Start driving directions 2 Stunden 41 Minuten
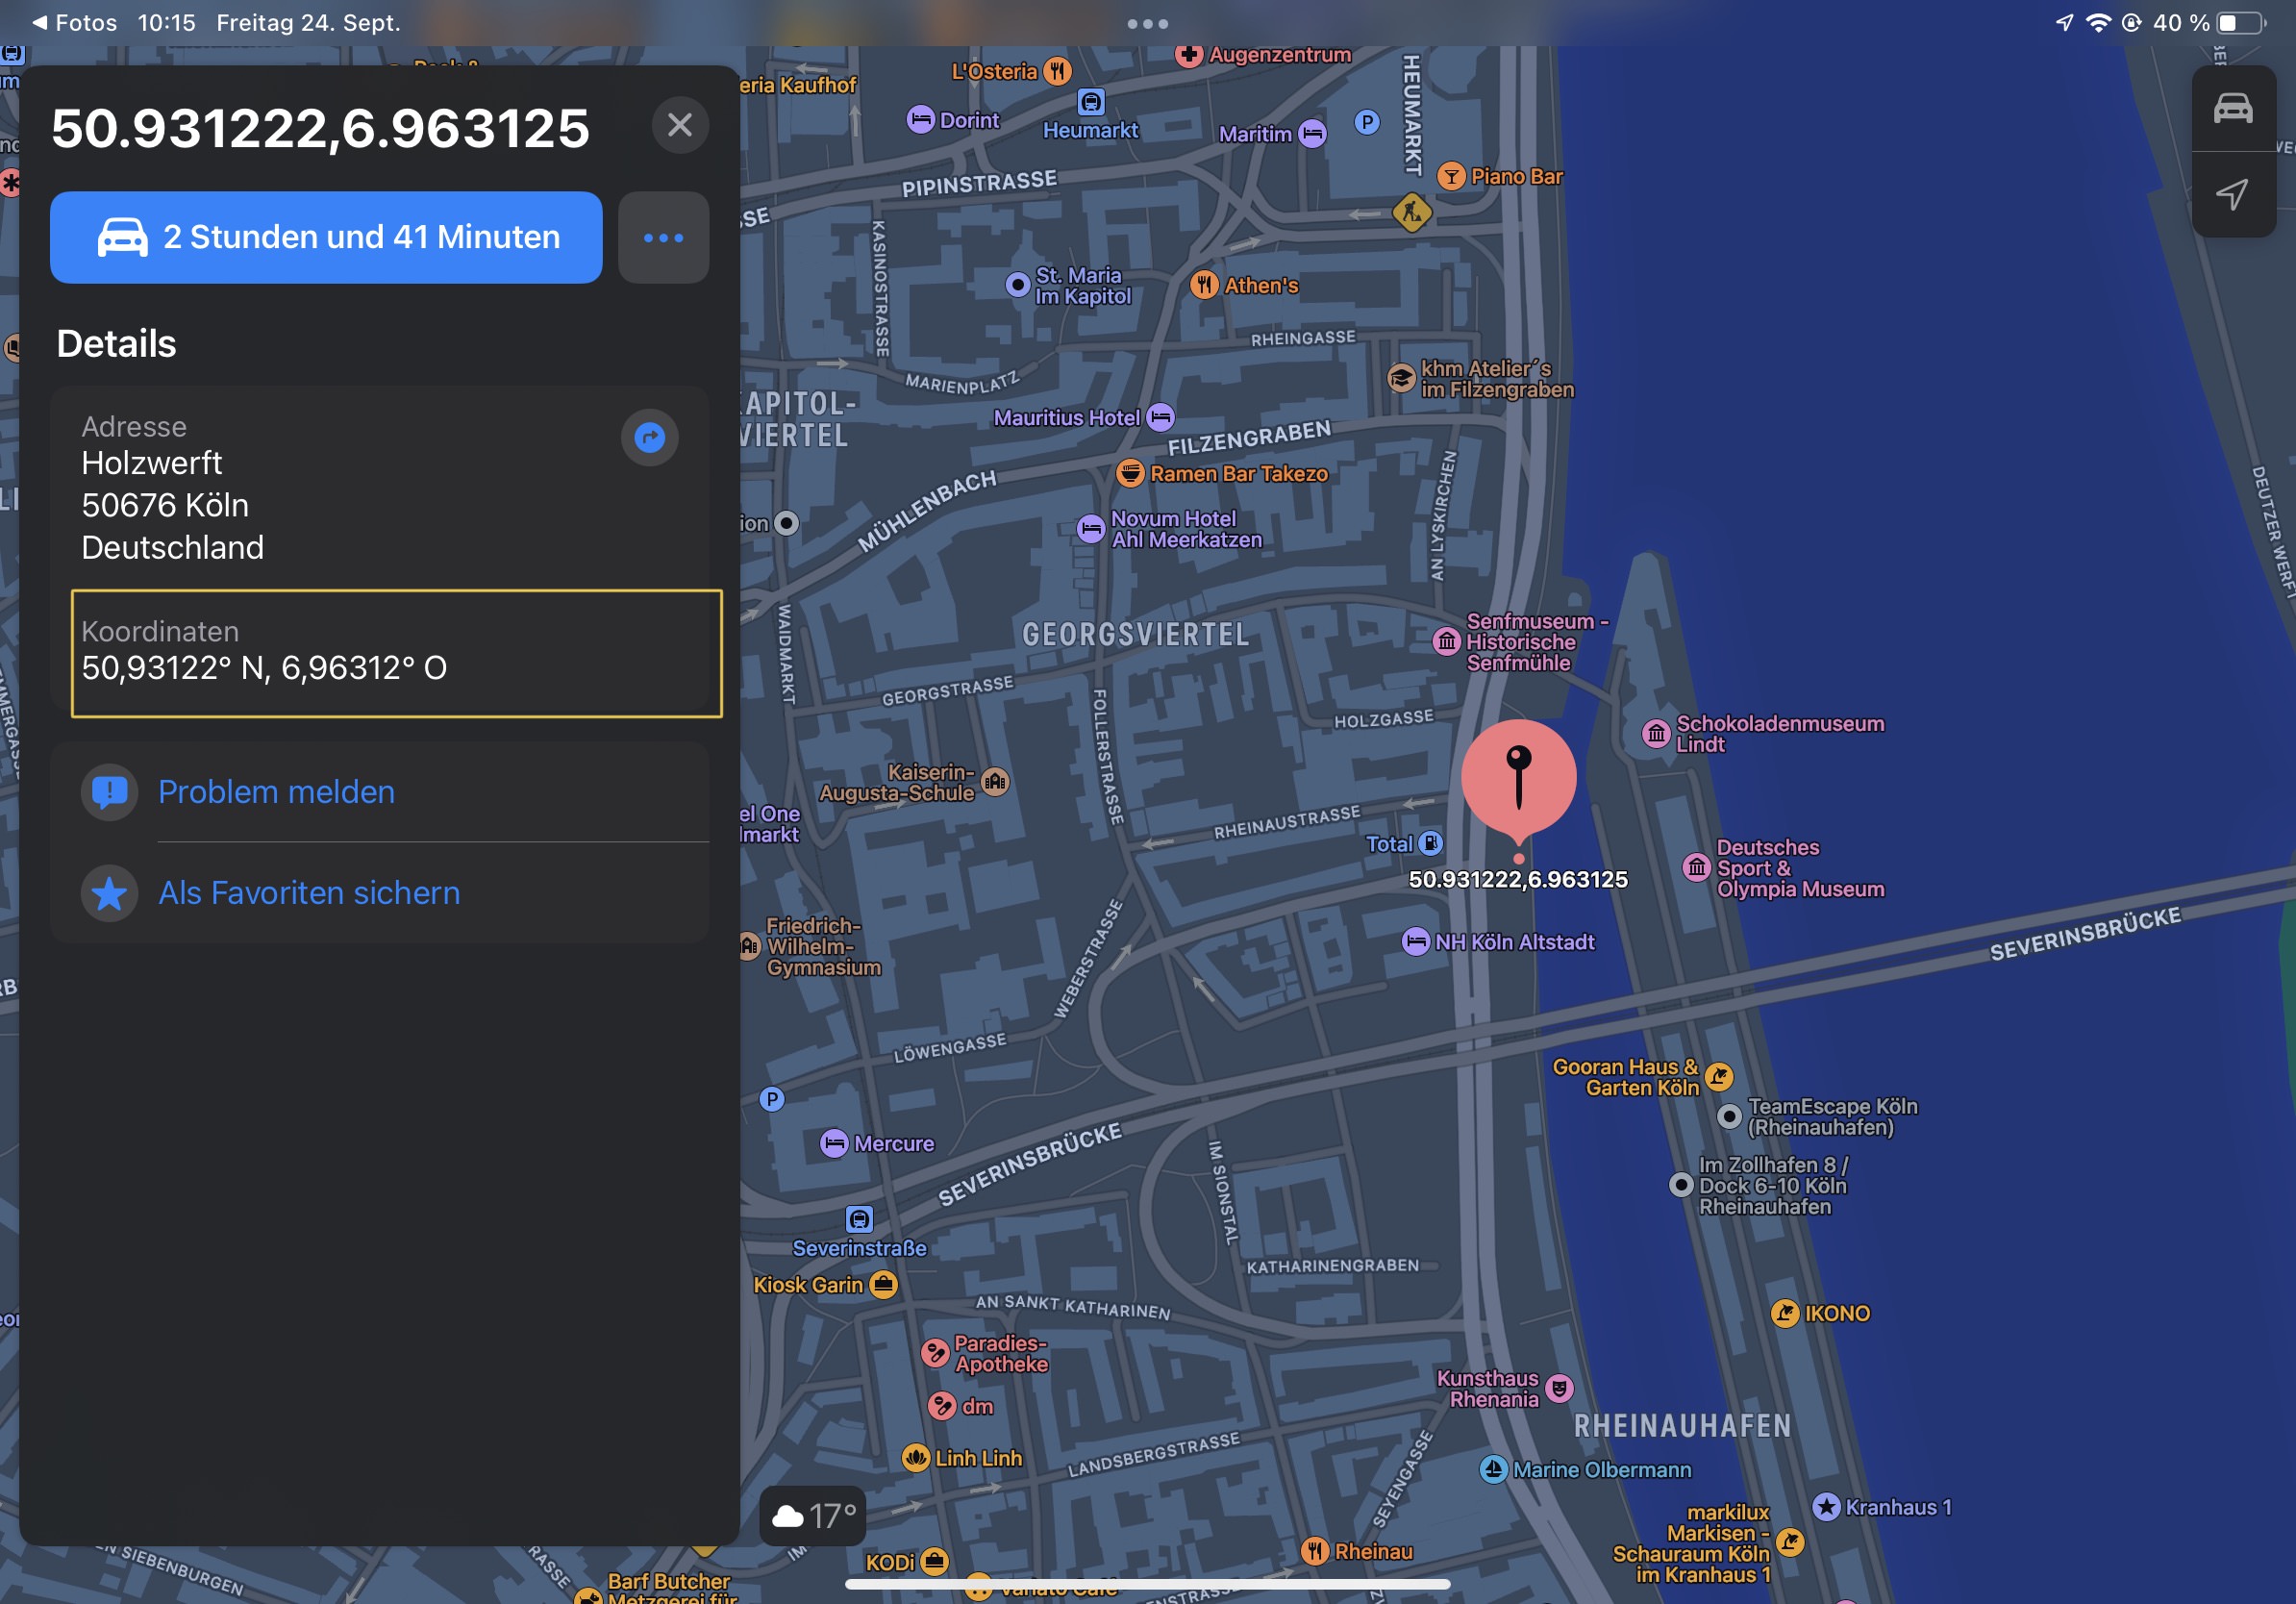 click(x=326, y=237)
